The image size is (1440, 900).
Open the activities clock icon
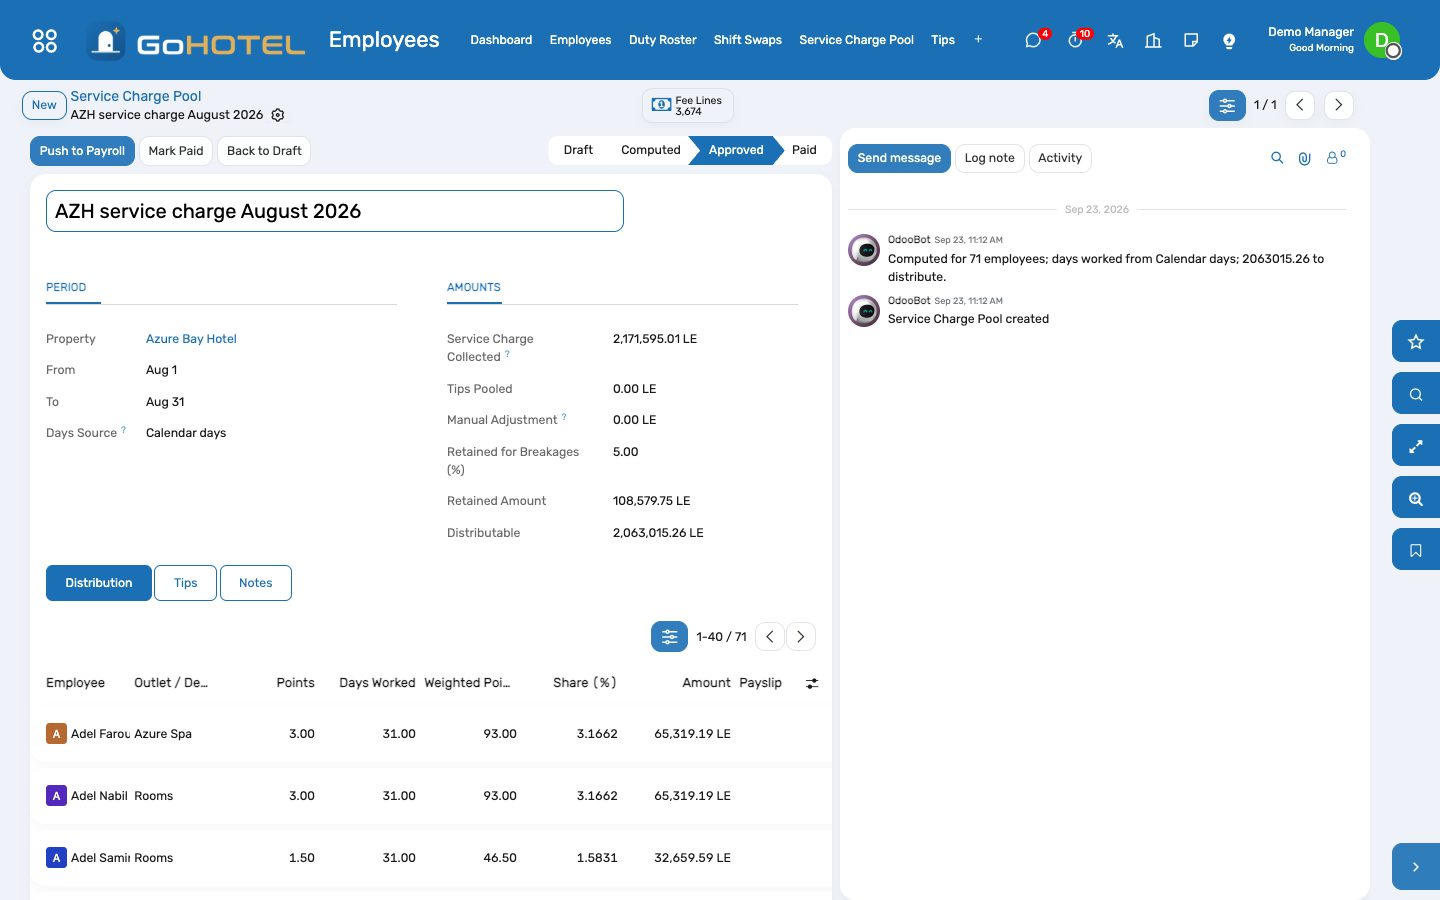click(x=1075, y=40)
